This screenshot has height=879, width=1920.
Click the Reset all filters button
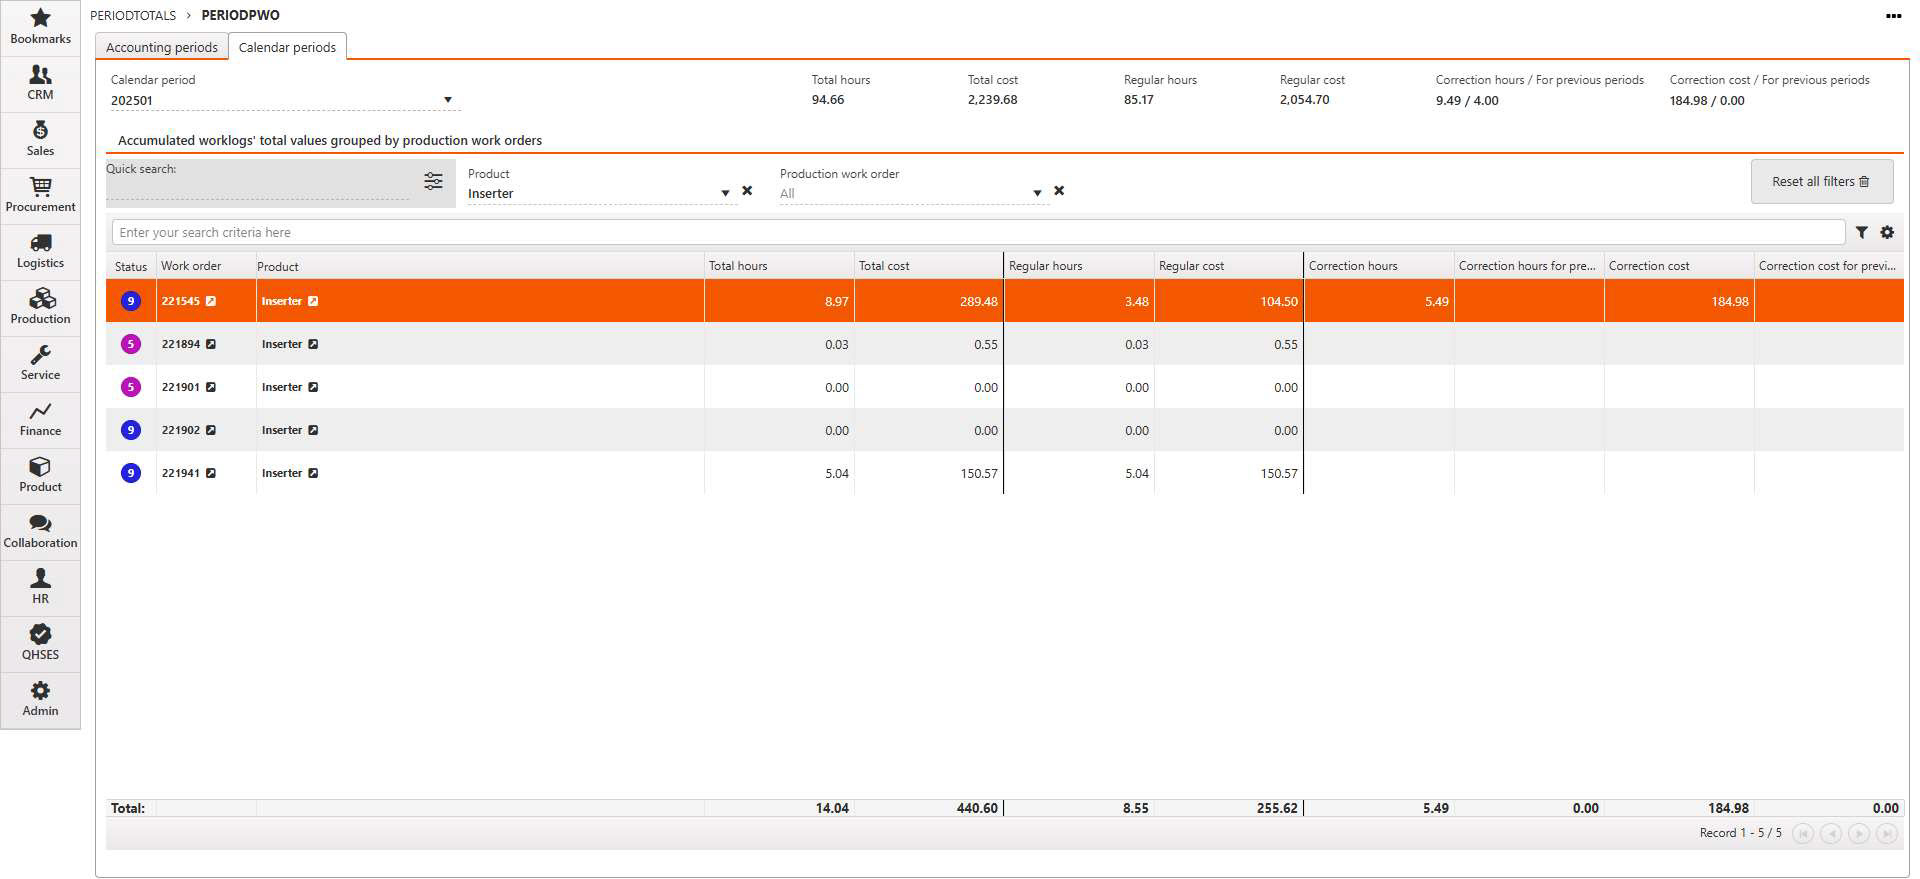[1821, 181]
